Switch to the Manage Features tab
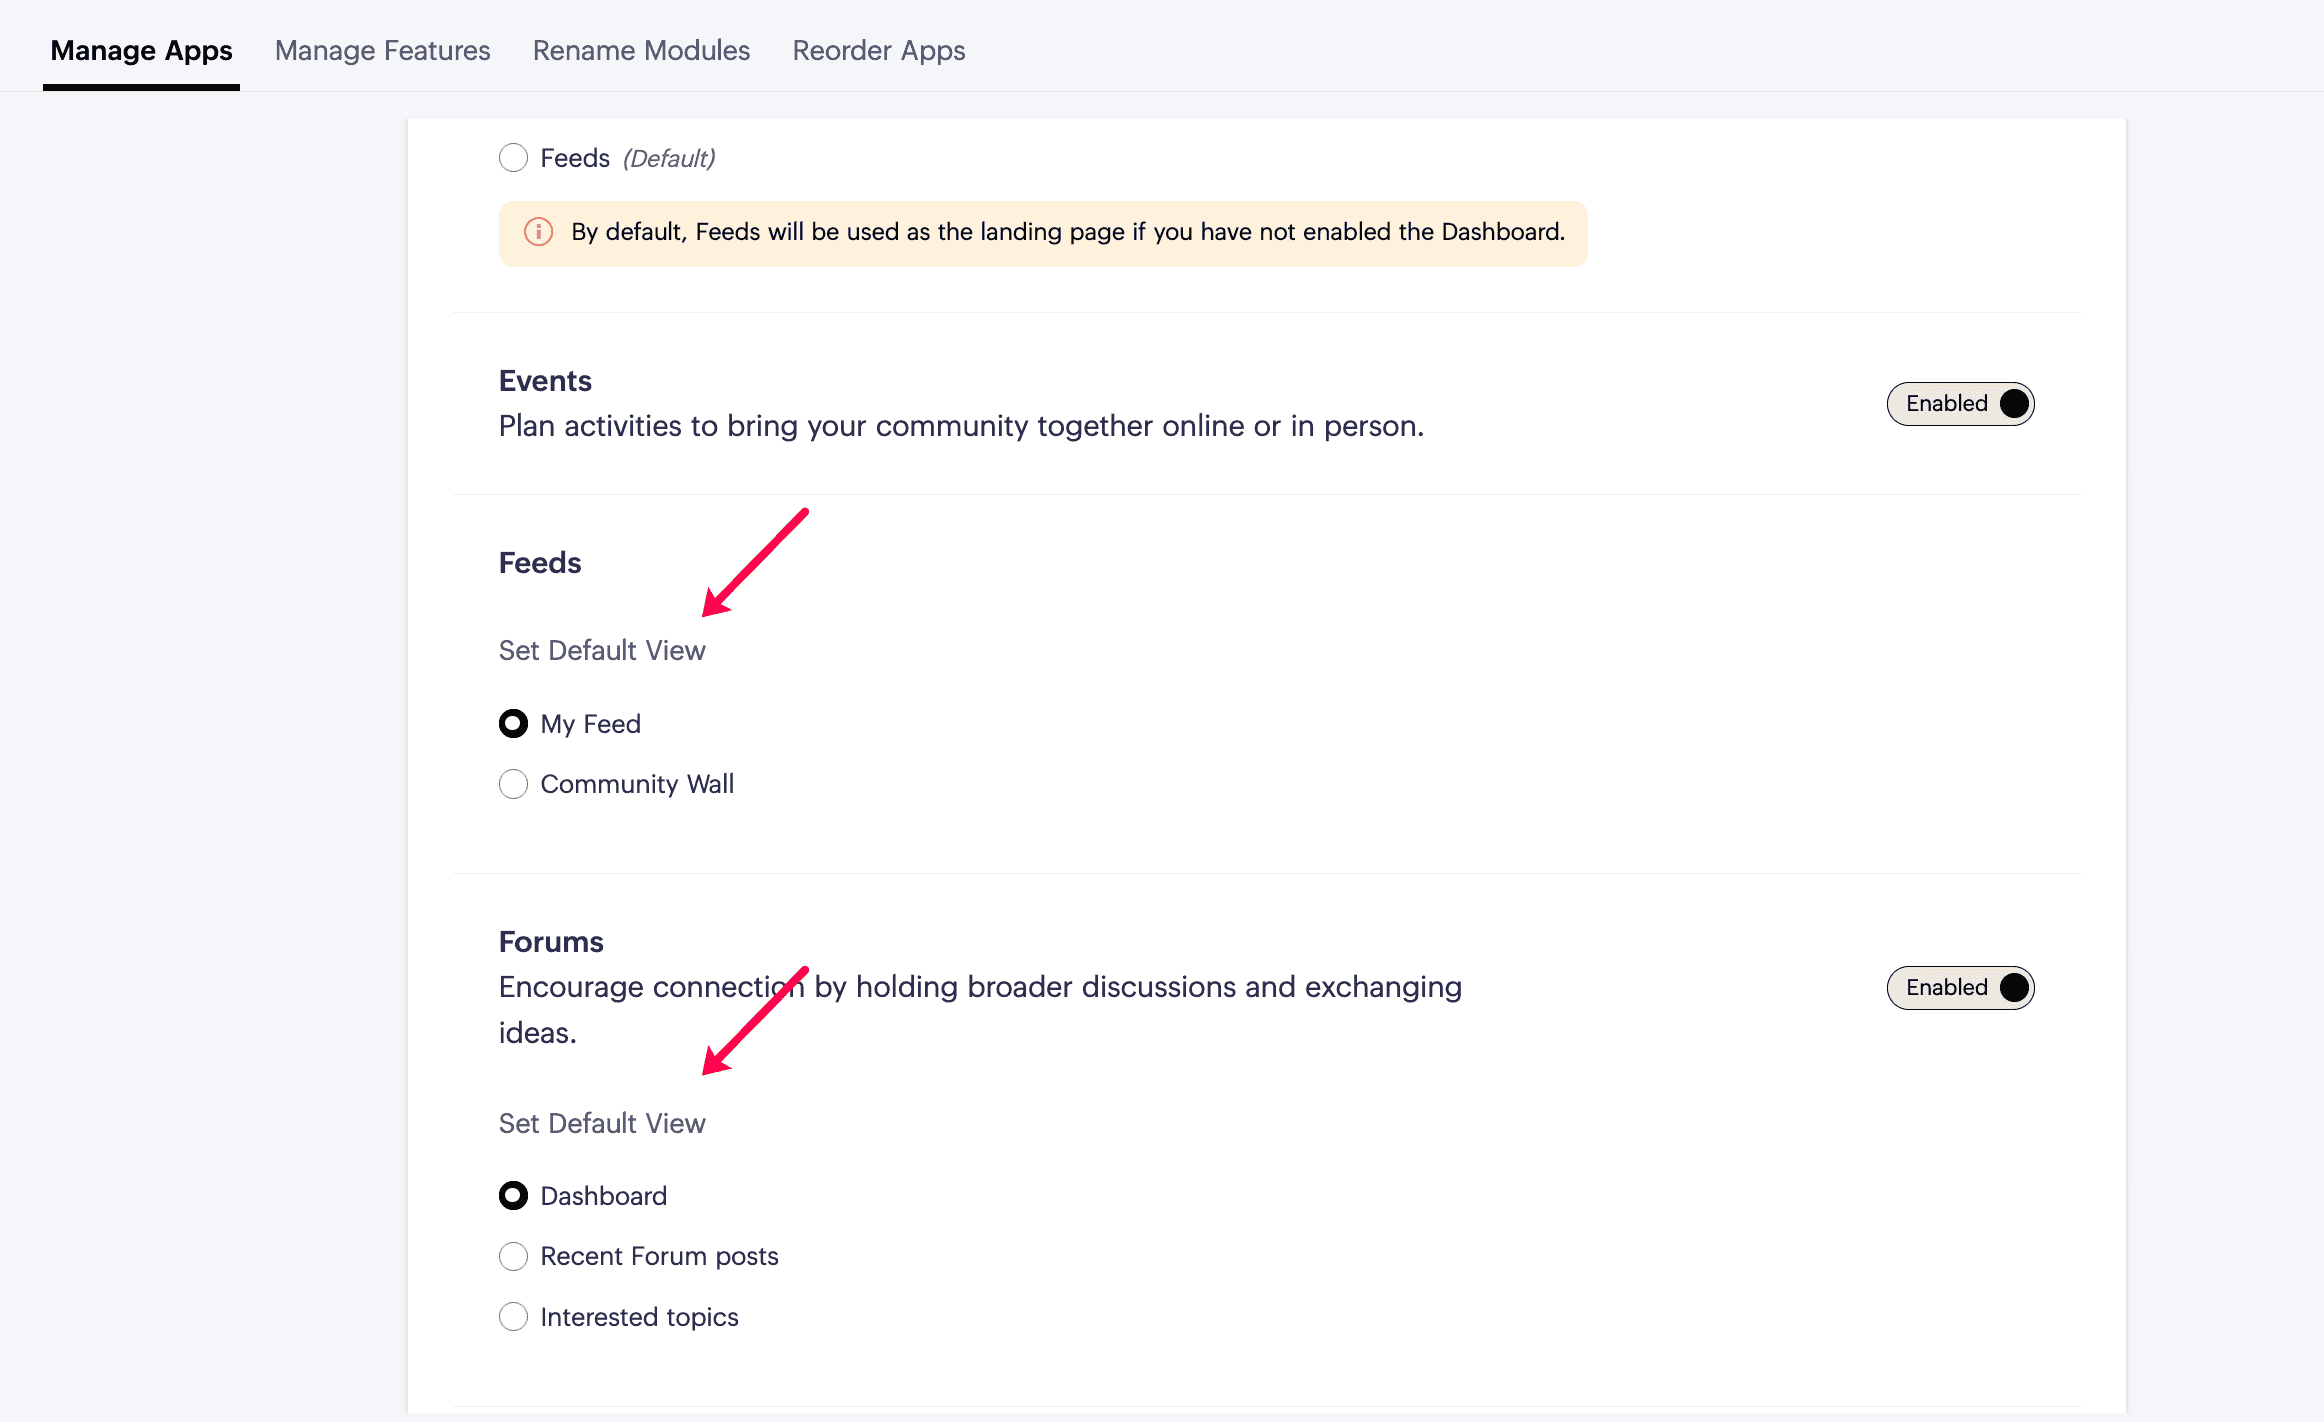2324x1422 pixels. 382,50
